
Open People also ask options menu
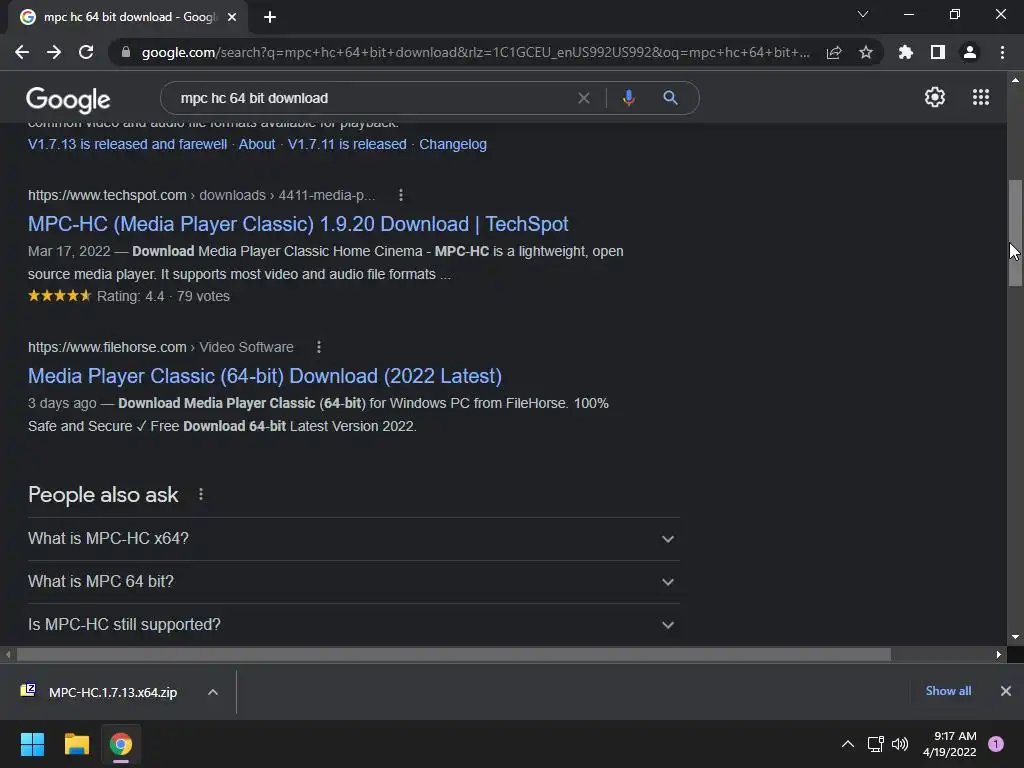click(x=201, y=494)
